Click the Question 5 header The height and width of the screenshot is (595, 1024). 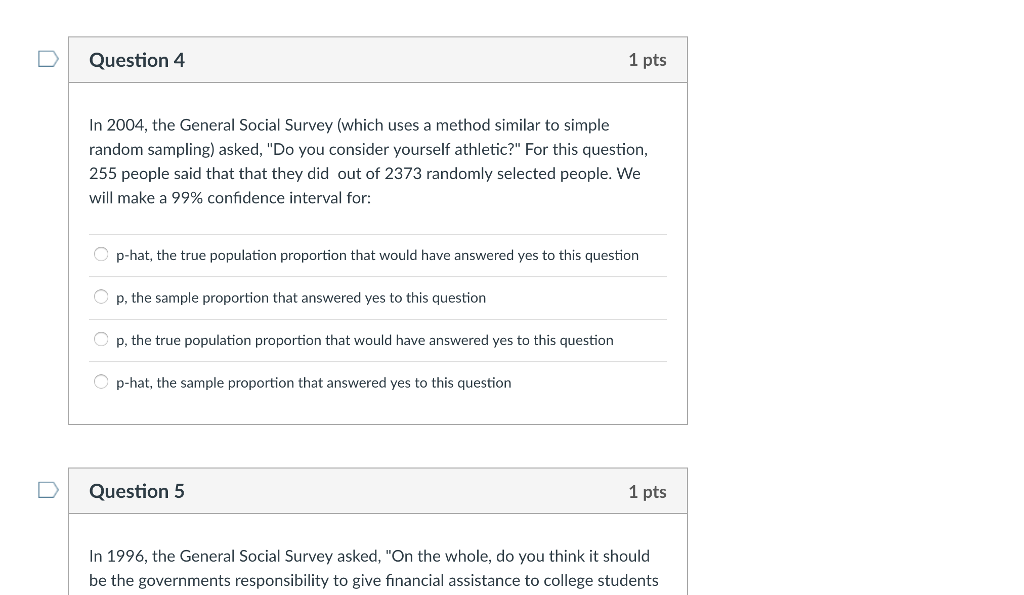click(137, 491)
